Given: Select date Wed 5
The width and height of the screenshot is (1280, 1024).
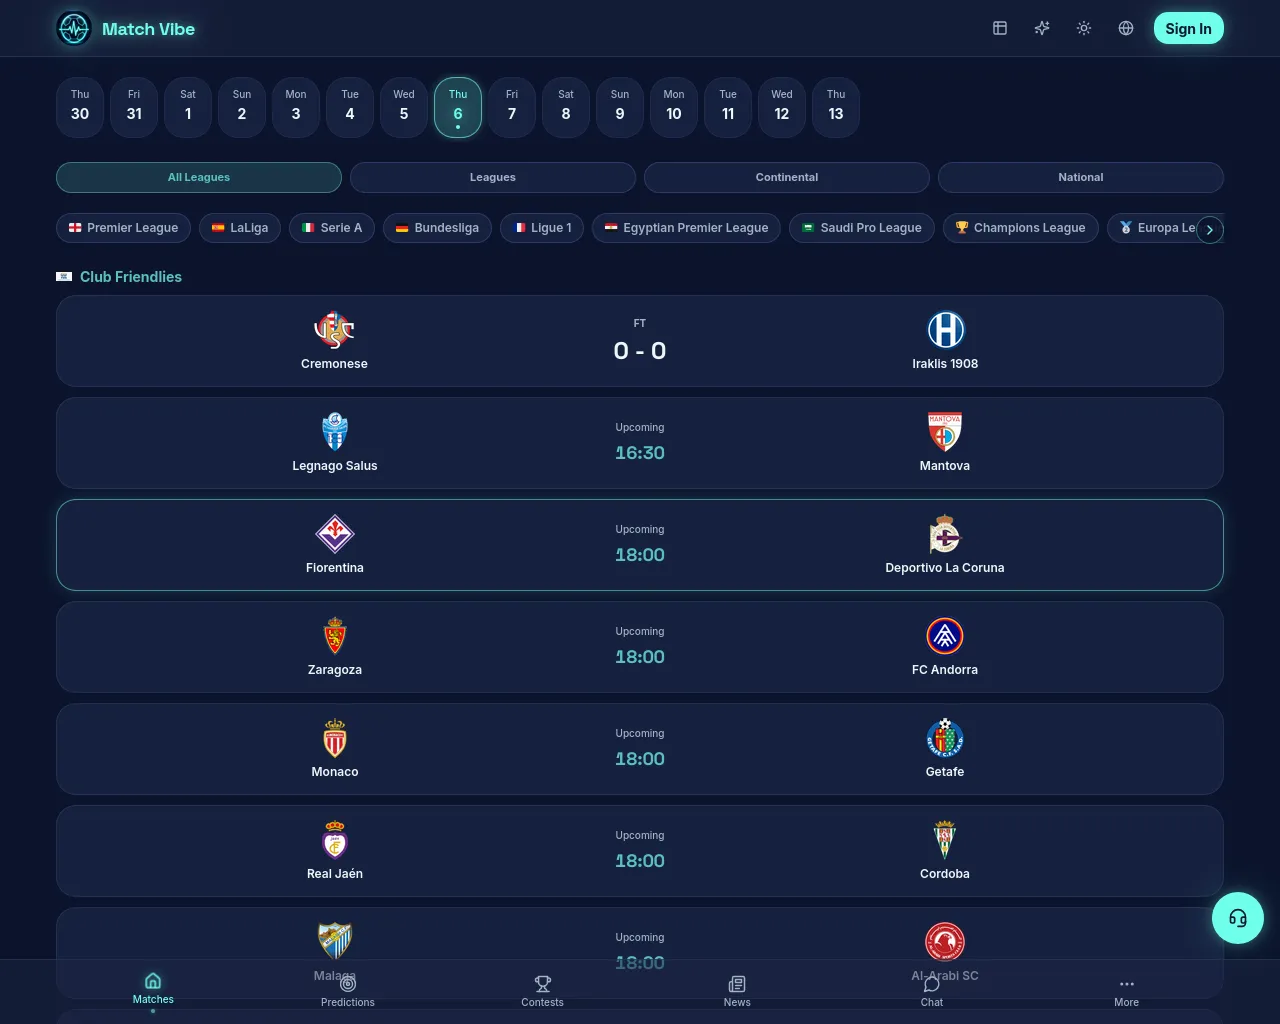Looking at the screenshot, I should tap(404, 107).
